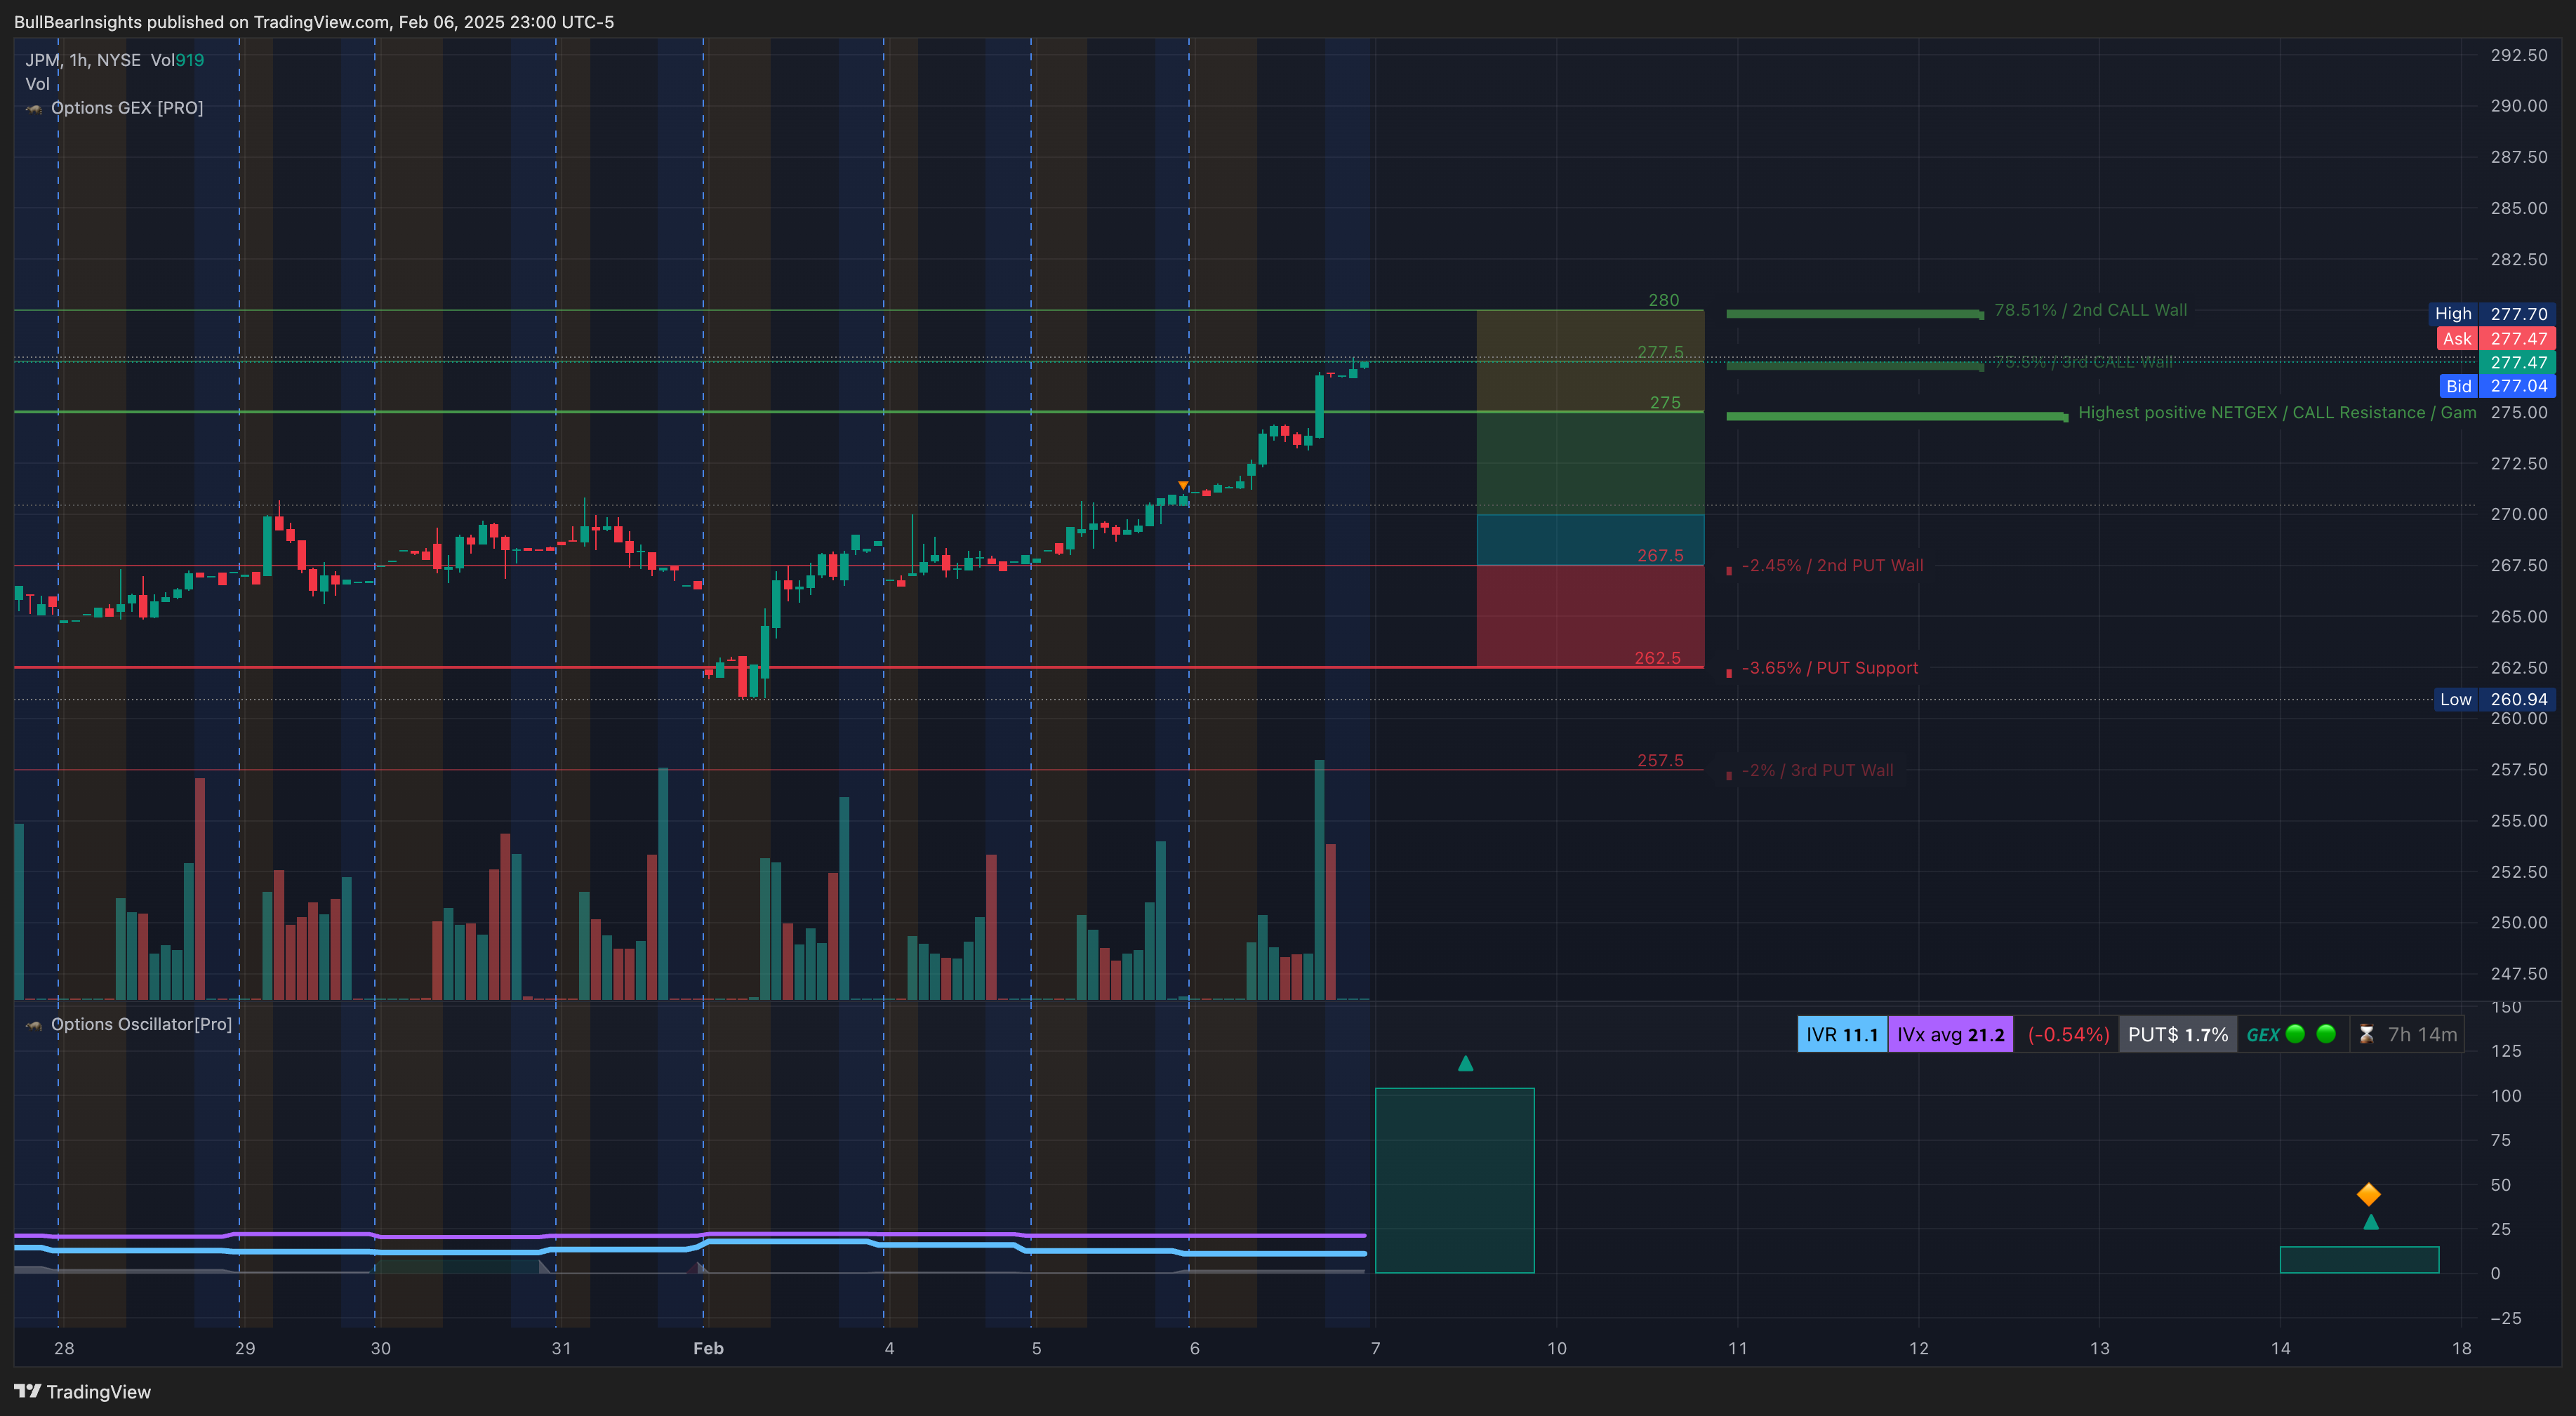Image resolution: width=2576 pixels, height=1416 pixels.
Task: Click the Options GEX [PRO] indicator icon
Action: point(34,108)
